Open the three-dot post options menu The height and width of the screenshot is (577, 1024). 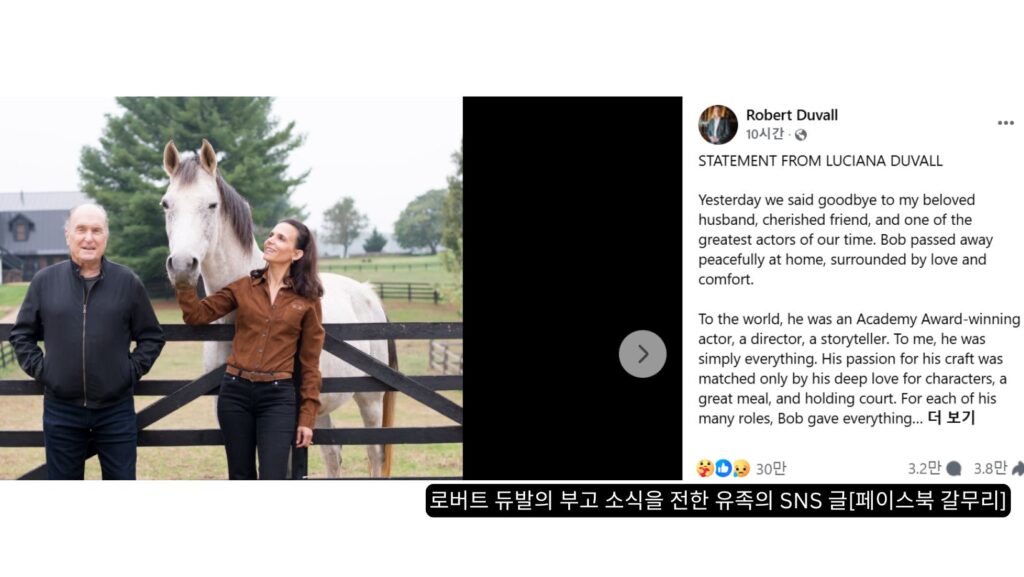click(x=1005, y=123)
